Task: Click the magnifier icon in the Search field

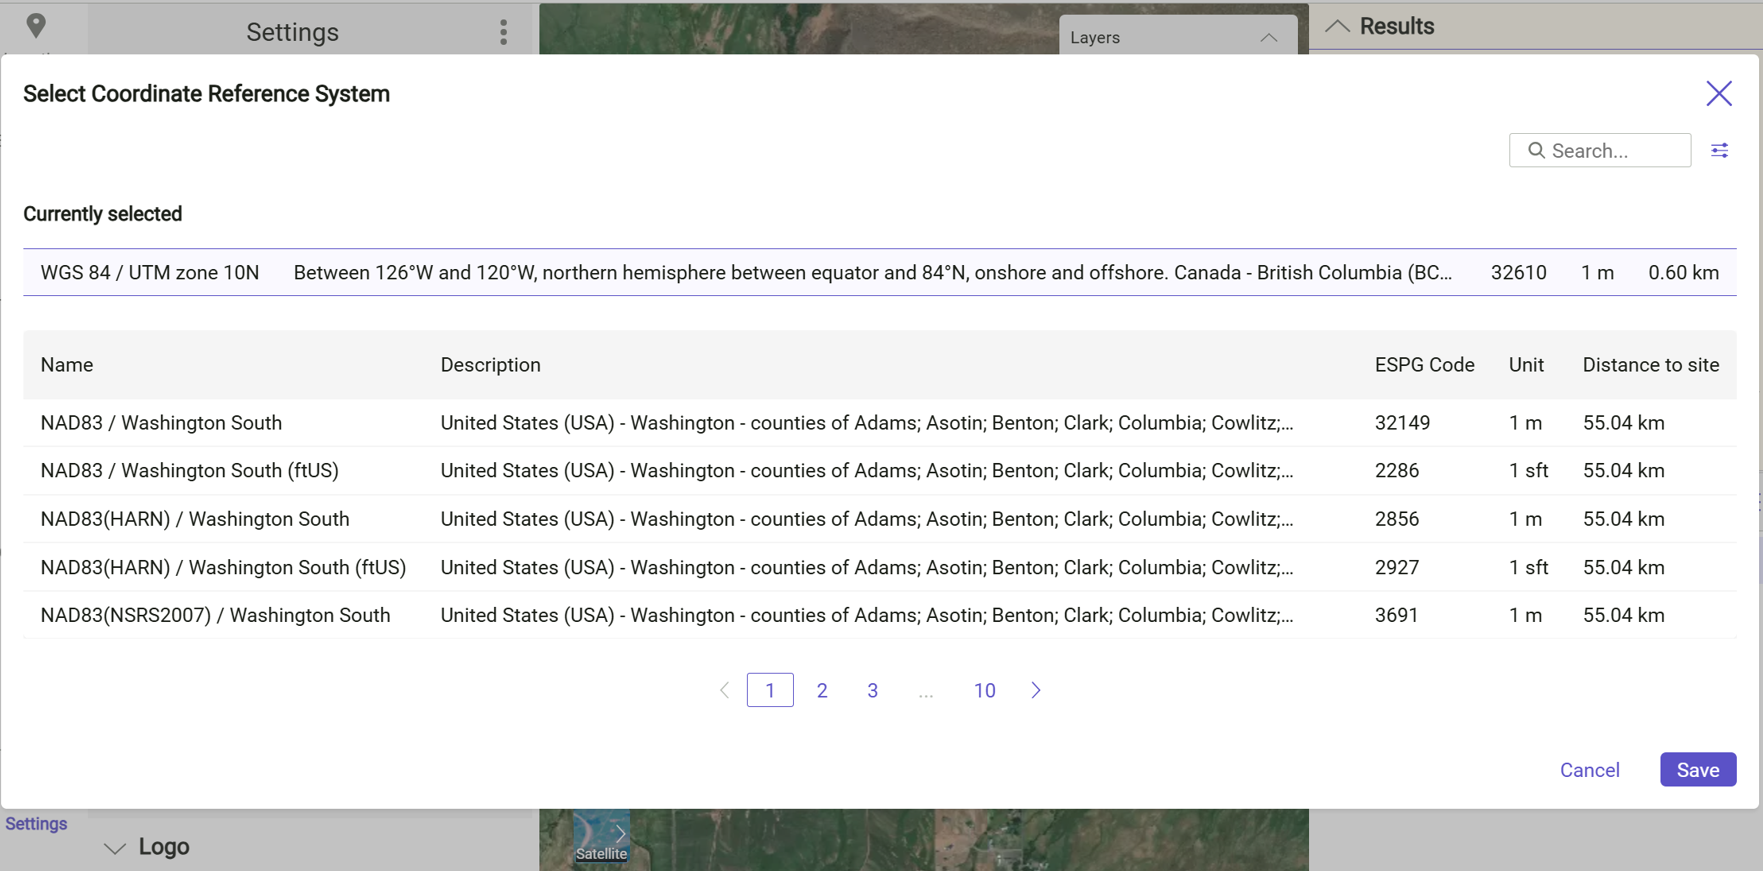Action: tap(1537, 150)
